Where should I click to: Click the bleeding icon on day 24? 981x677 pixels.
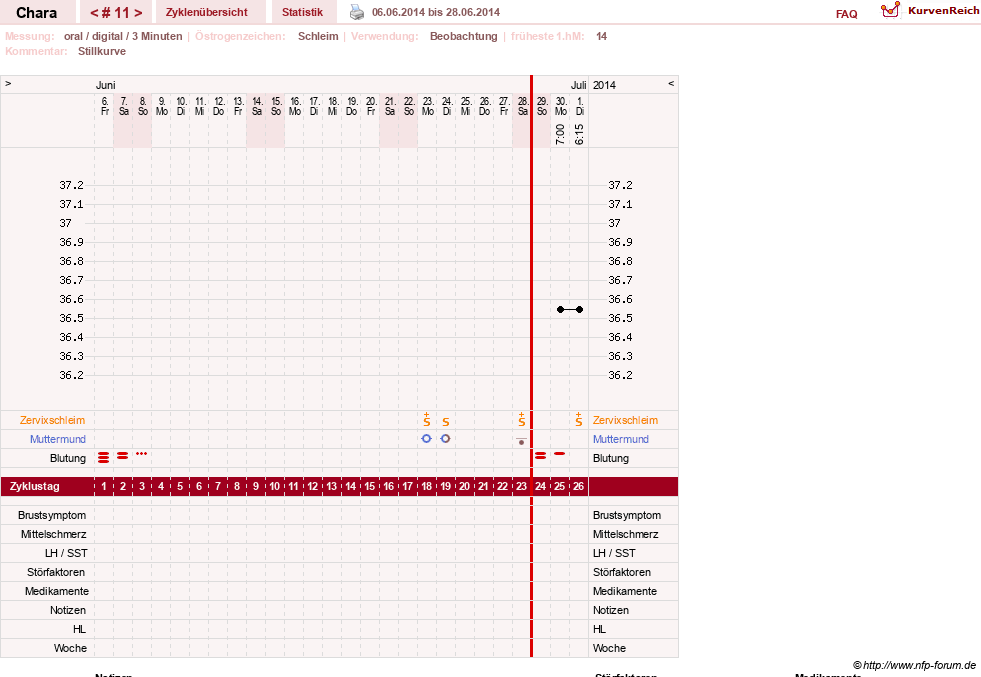541,456
